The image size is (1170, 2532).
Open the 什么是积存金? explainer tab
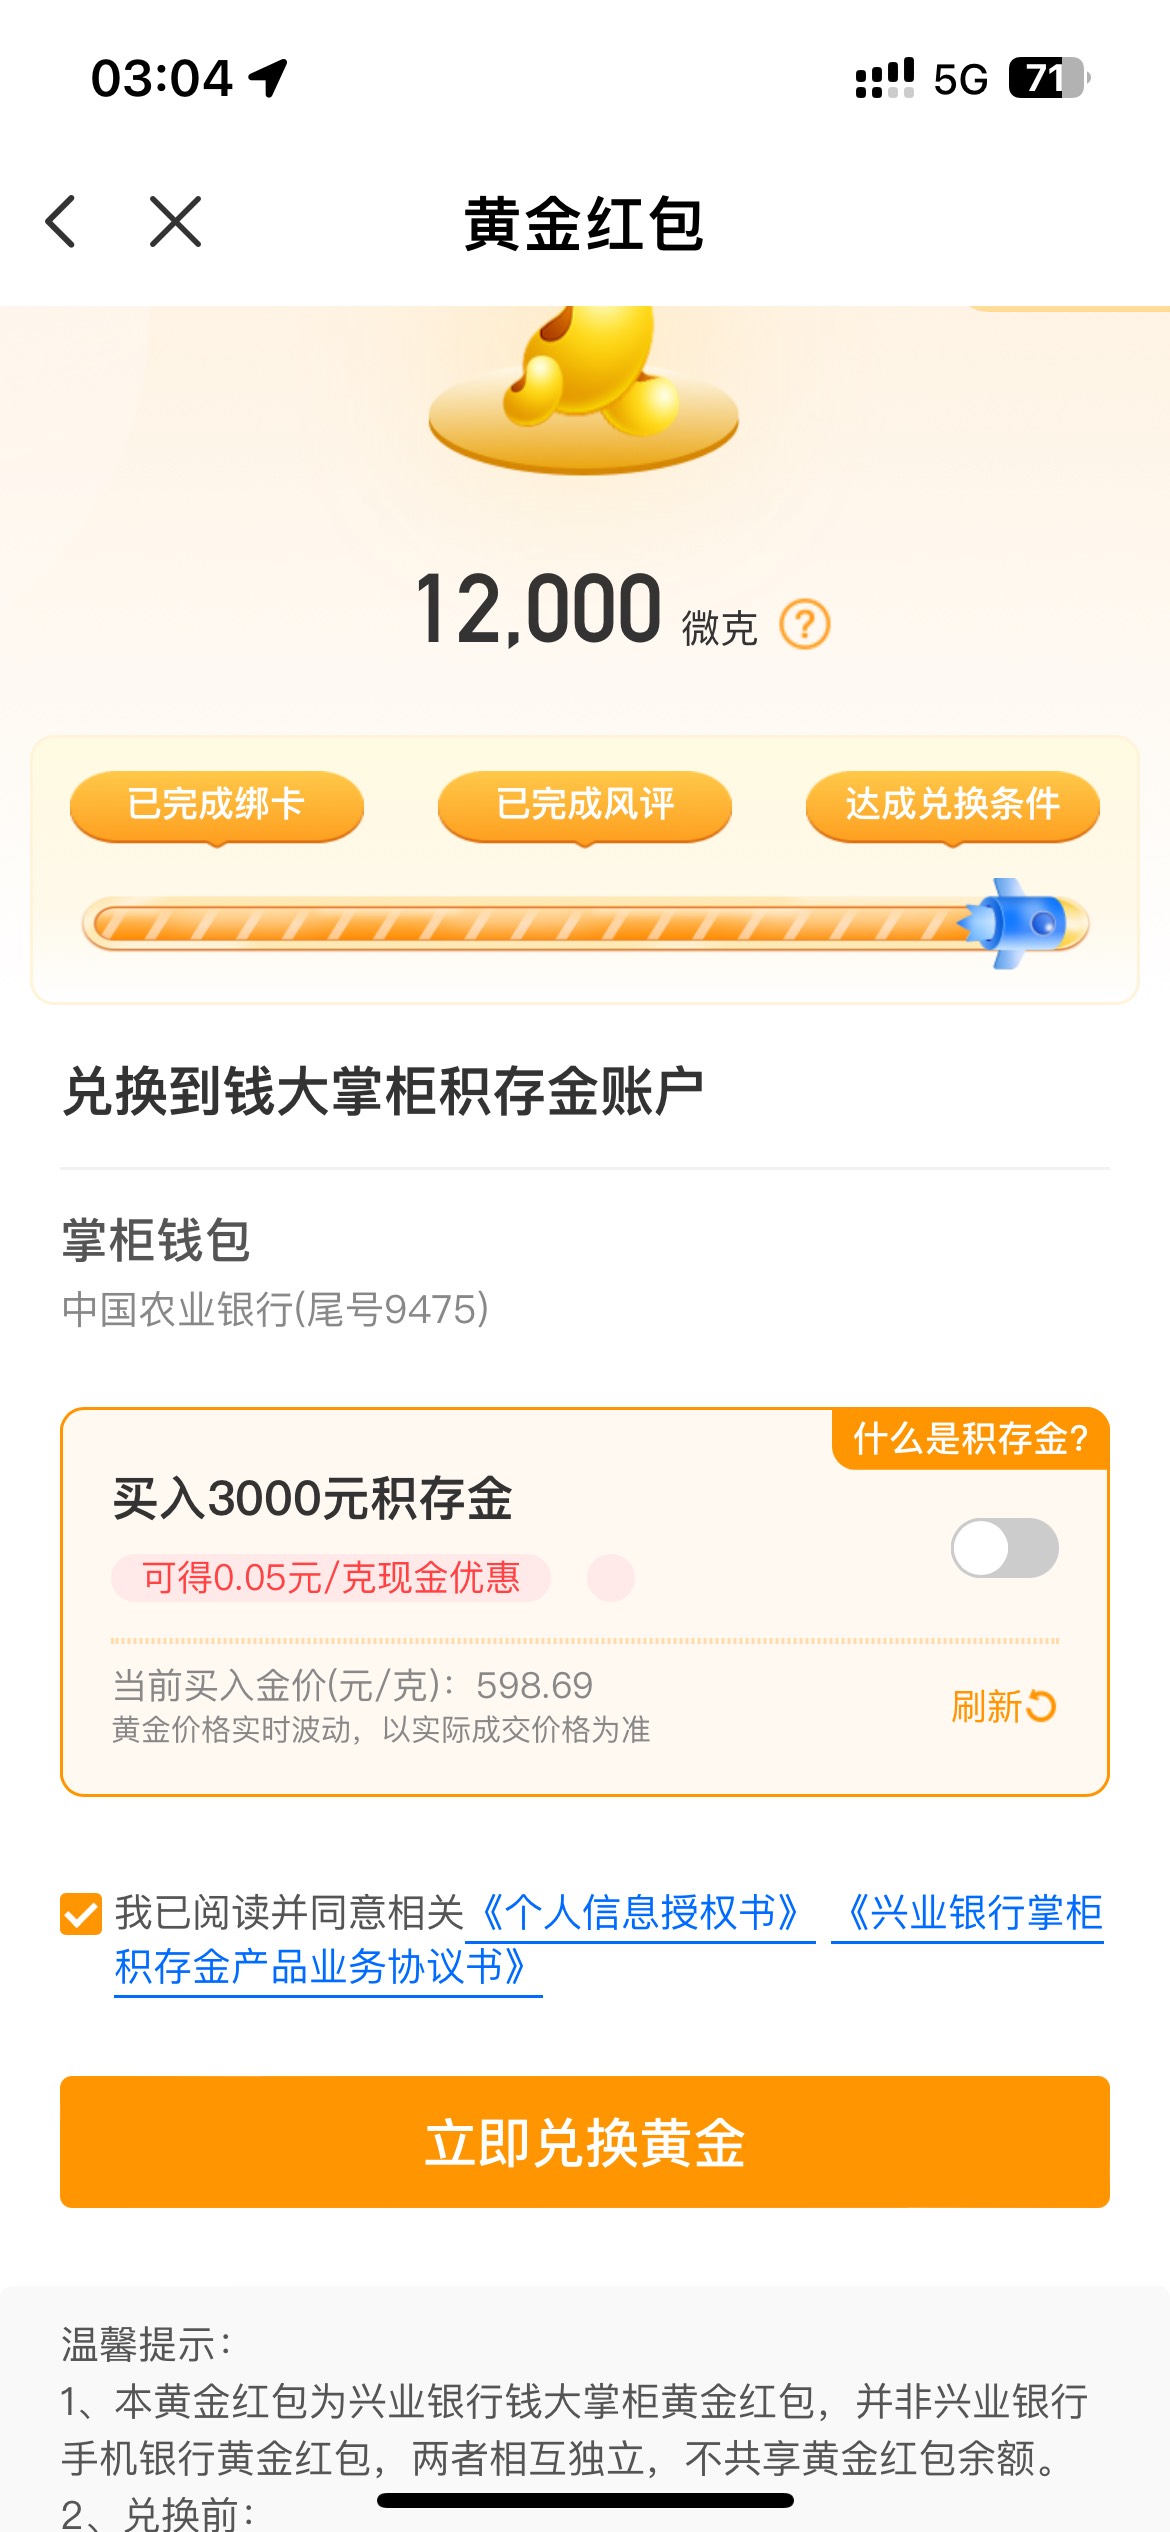[970, 1439]
